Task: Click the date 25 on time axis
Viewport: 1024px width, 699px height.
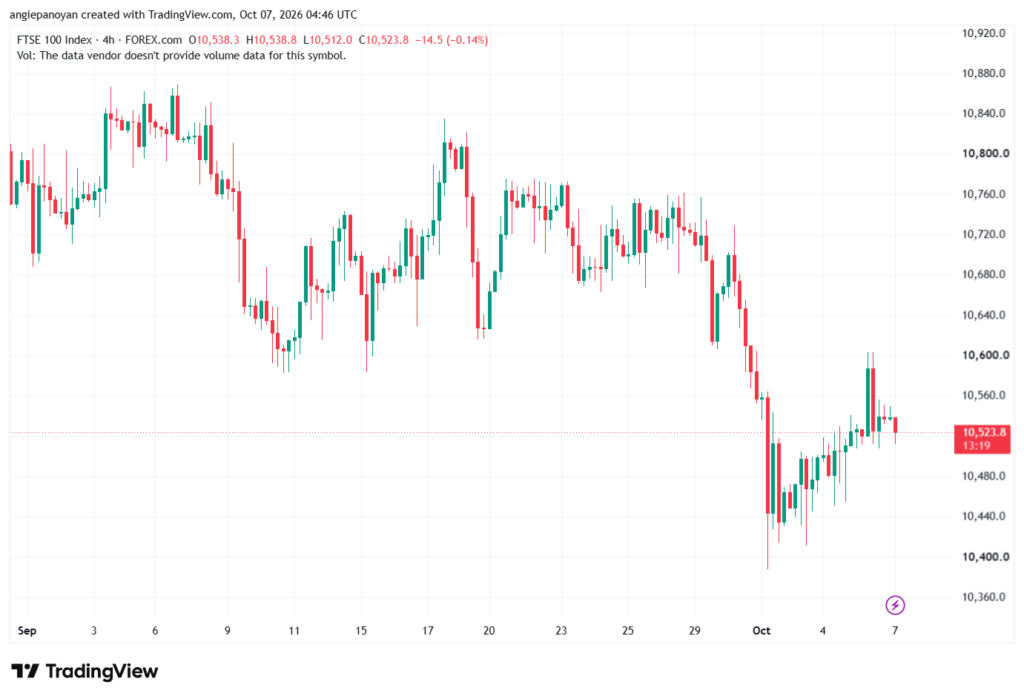Action: click(628, 630)
